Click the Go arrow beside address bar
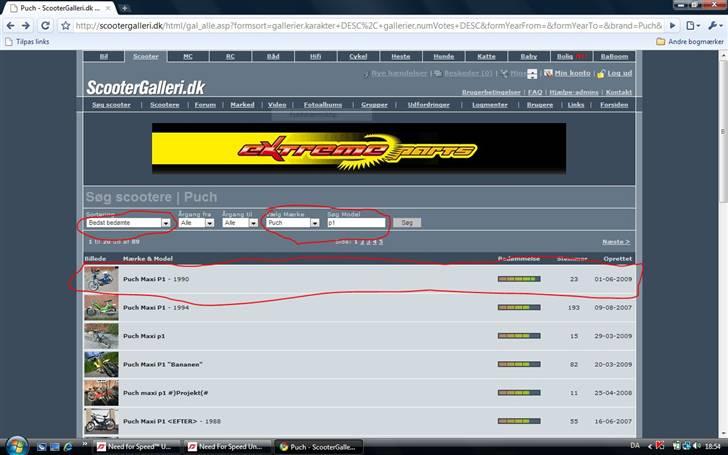 [x=672, y=26]
